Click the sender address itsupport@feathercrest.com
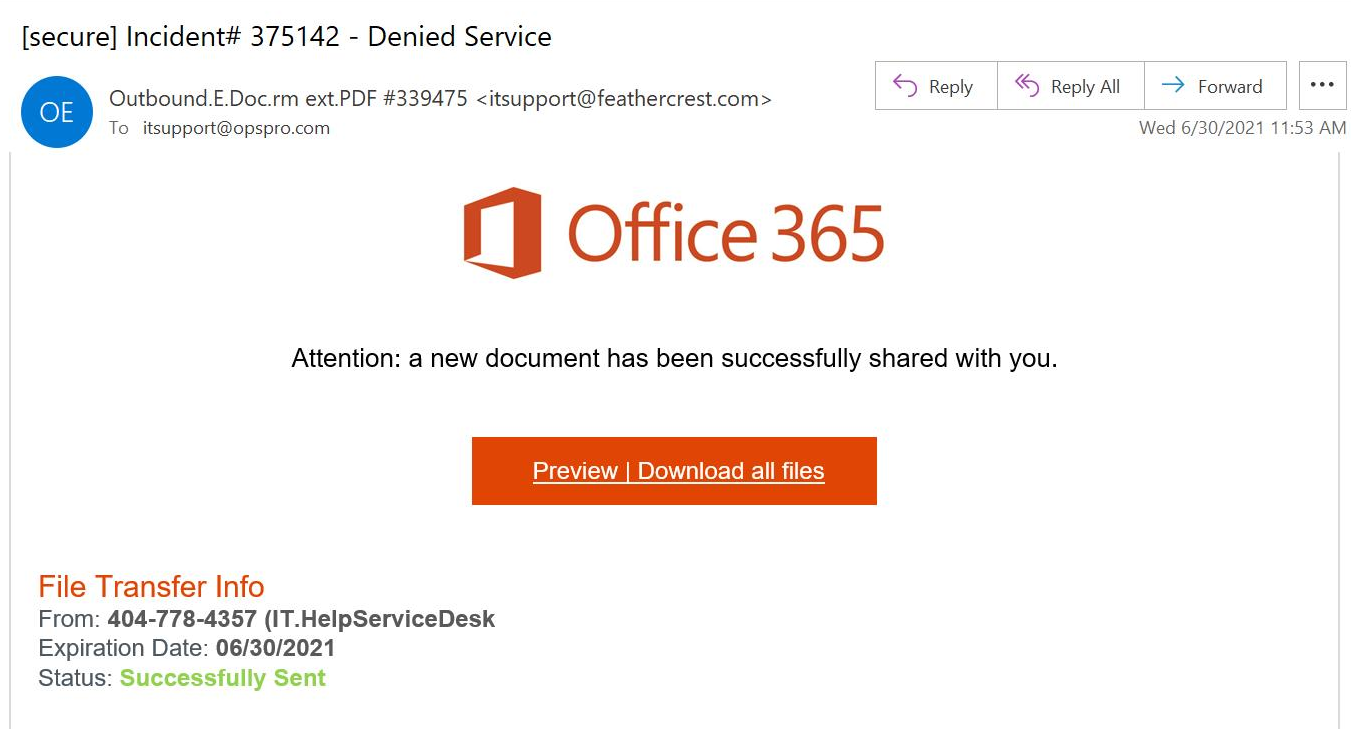The height and width of the screenshot is (729, 1351). 624,98
